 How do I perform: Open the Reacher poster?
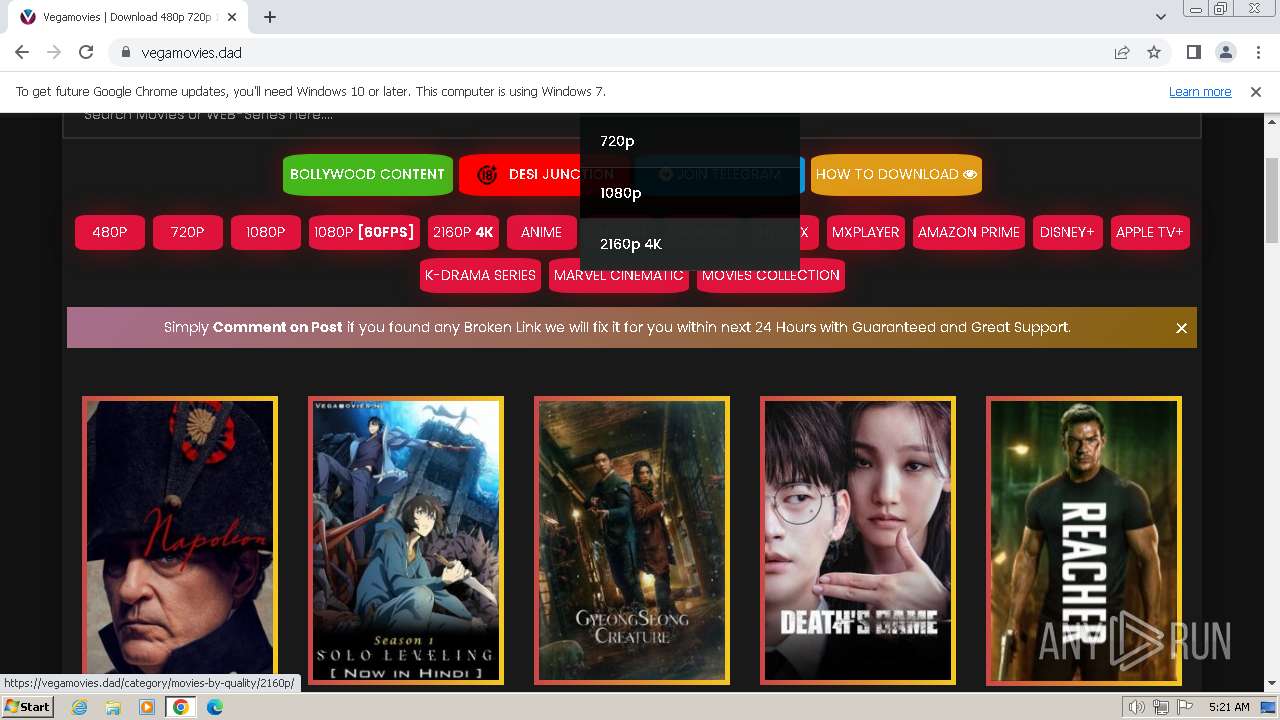point(1084,540)
